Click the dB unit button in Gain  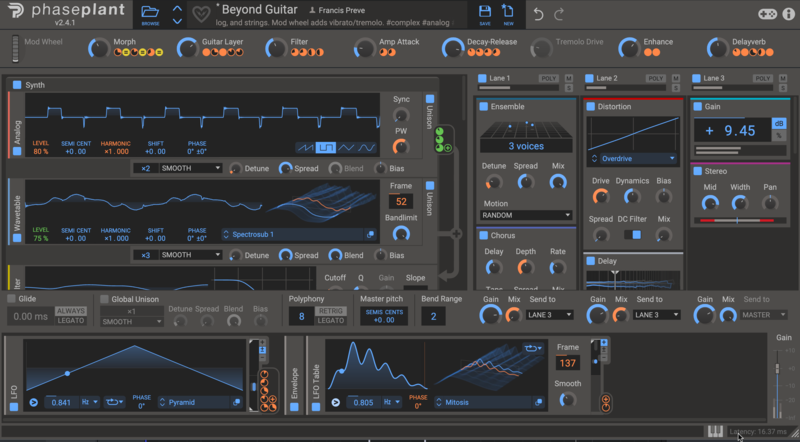click(x=778, y=123)
